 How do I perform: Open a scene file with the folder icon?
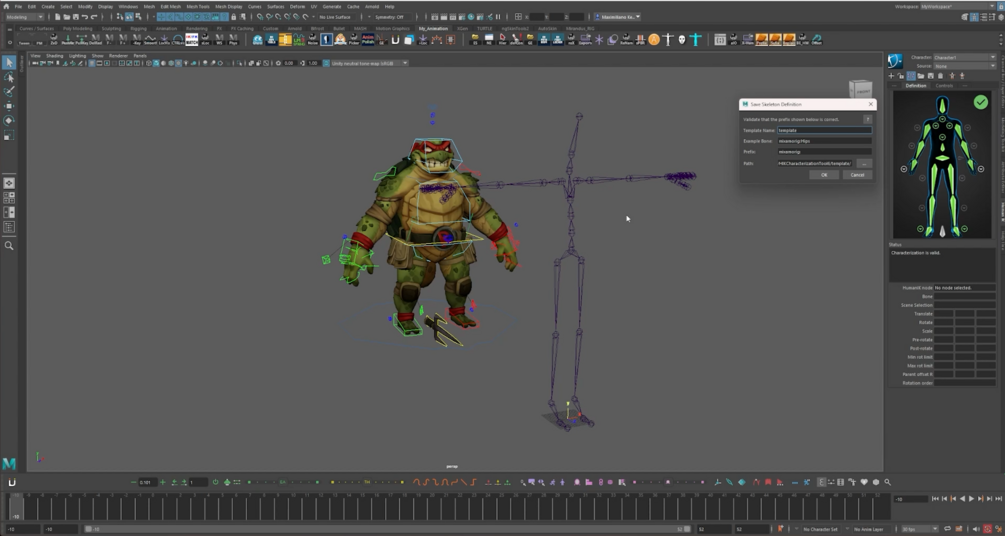pos(67,17)
